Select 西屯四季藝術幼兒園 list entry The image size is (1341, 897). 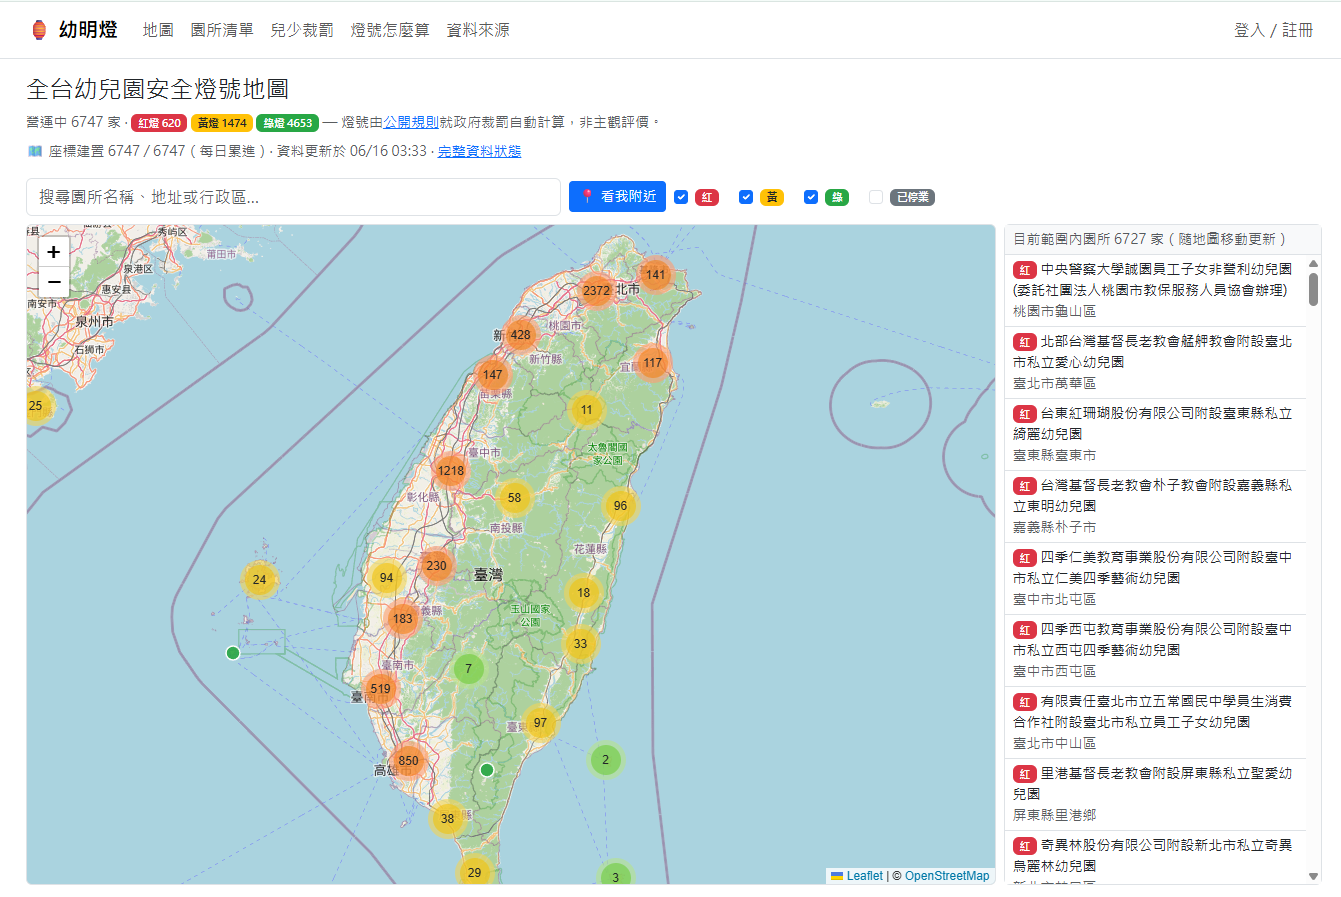1155,650
